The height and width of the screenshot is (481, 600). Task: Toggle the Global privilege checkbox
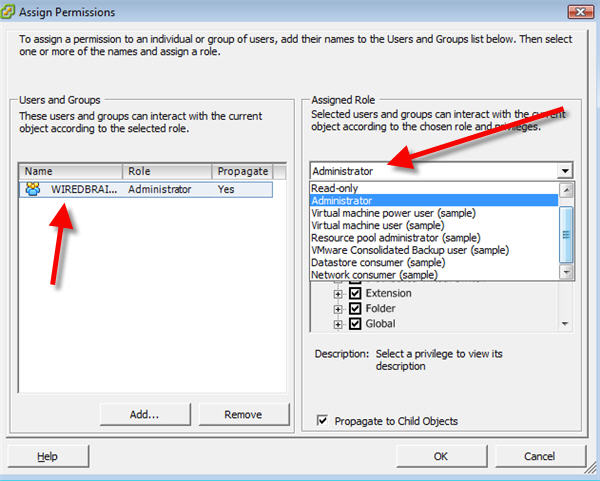click(x=355, y=324)
